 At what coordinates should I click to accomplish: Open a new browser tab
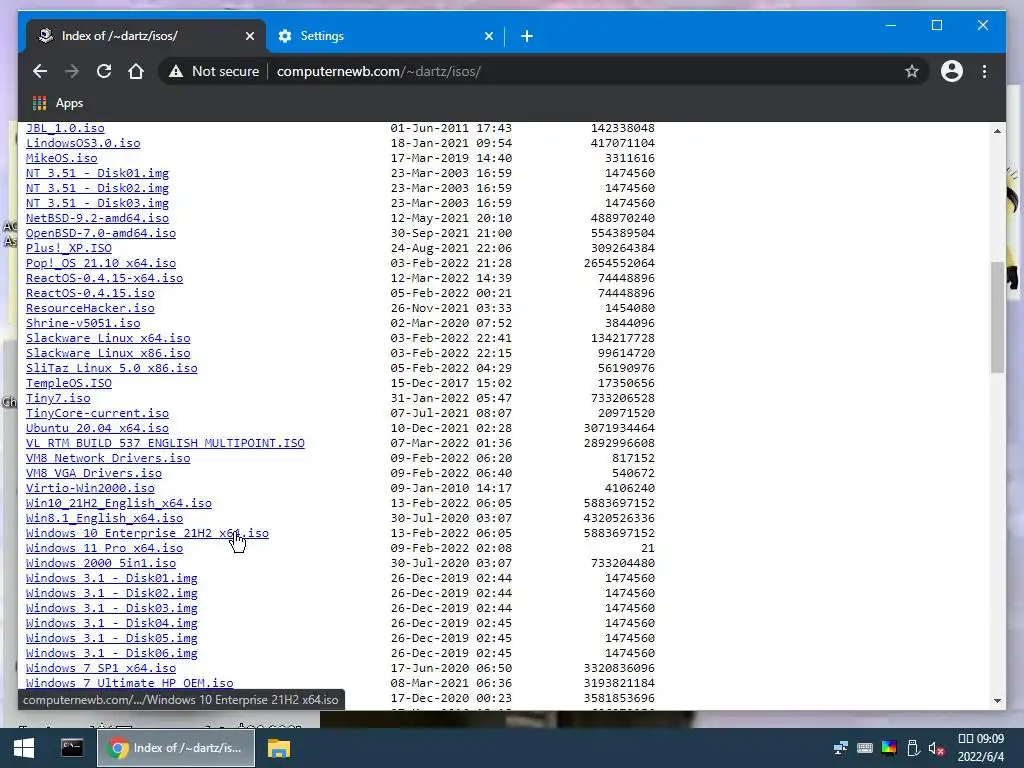(527, 36)
